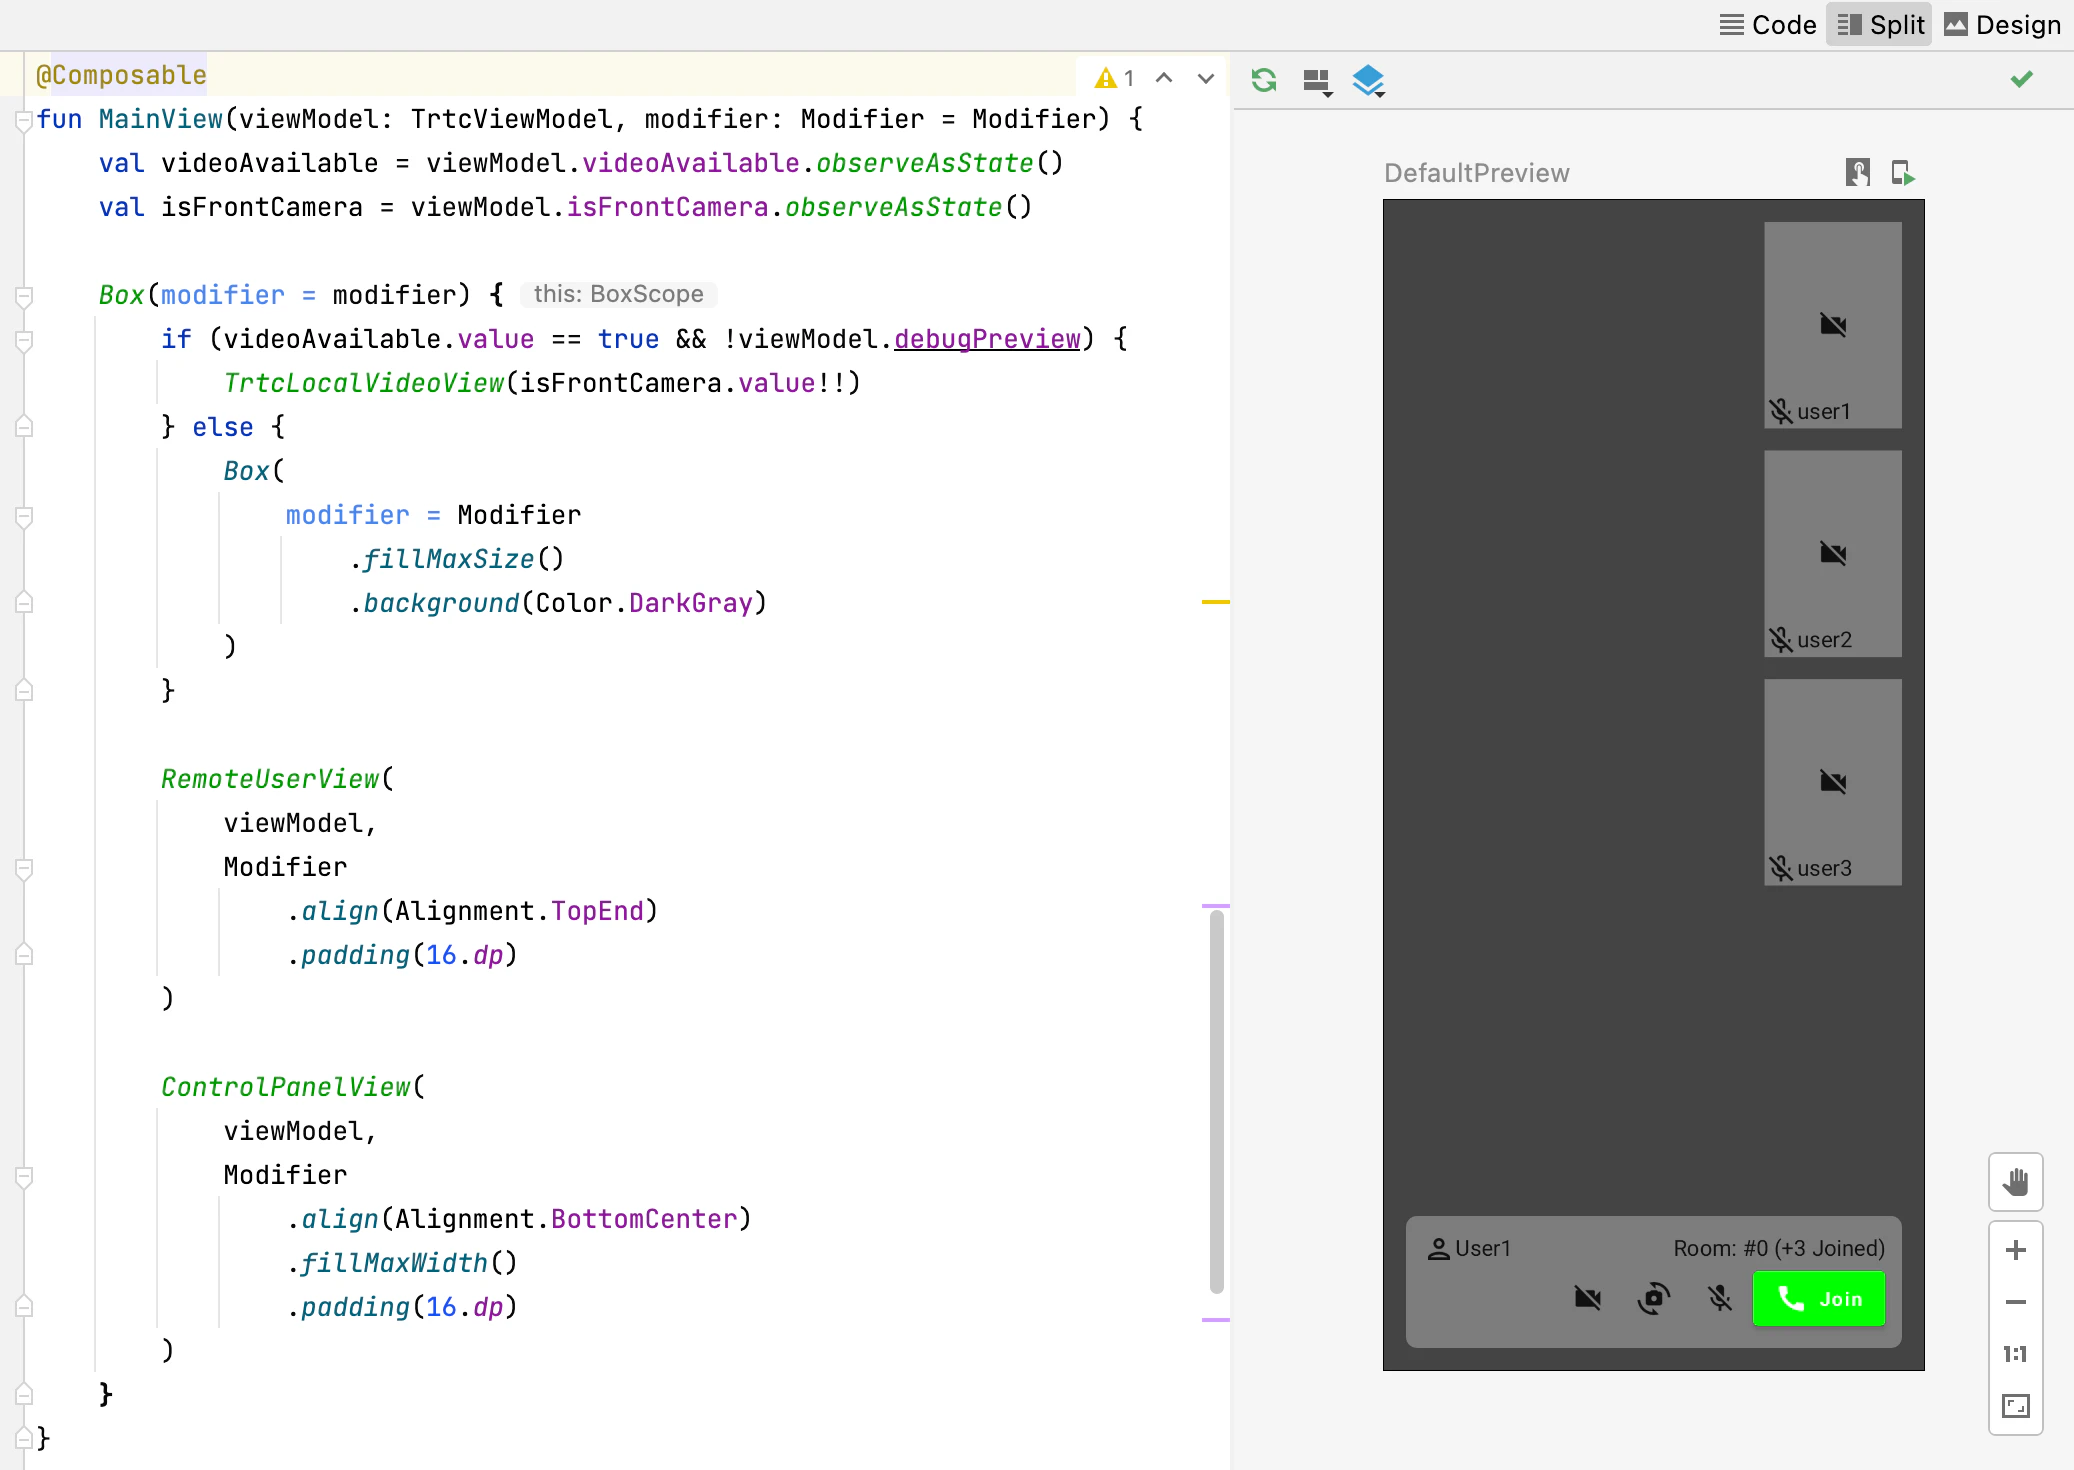Viewport: 2074px width, 1470px height.
Task: Toggle switch camera icon in control panel
Action: (1653, 1298)
